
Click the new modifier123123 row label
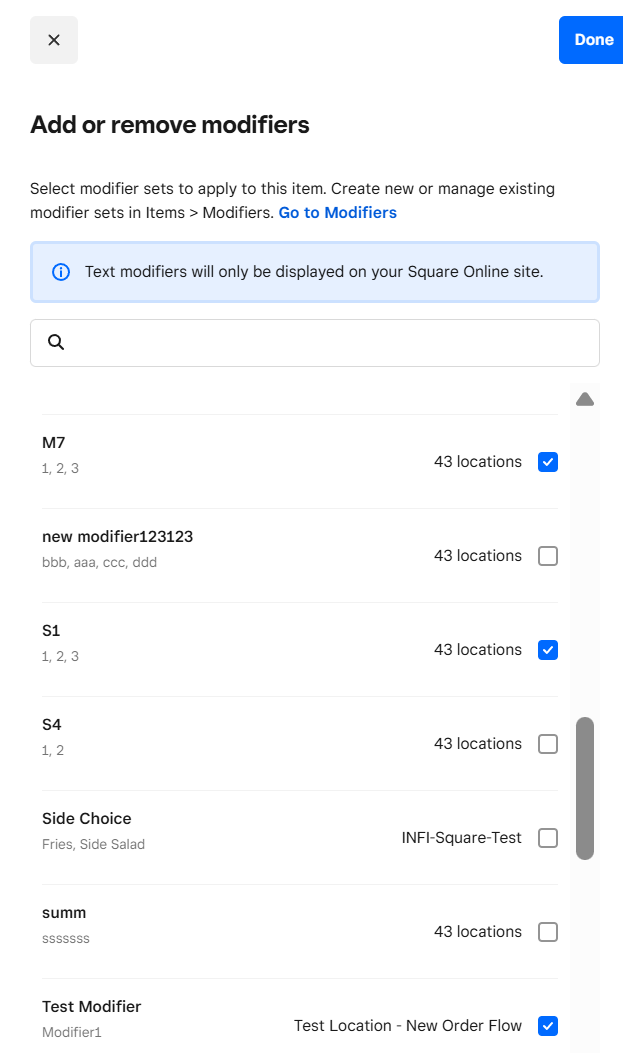(x=117, y=536)
